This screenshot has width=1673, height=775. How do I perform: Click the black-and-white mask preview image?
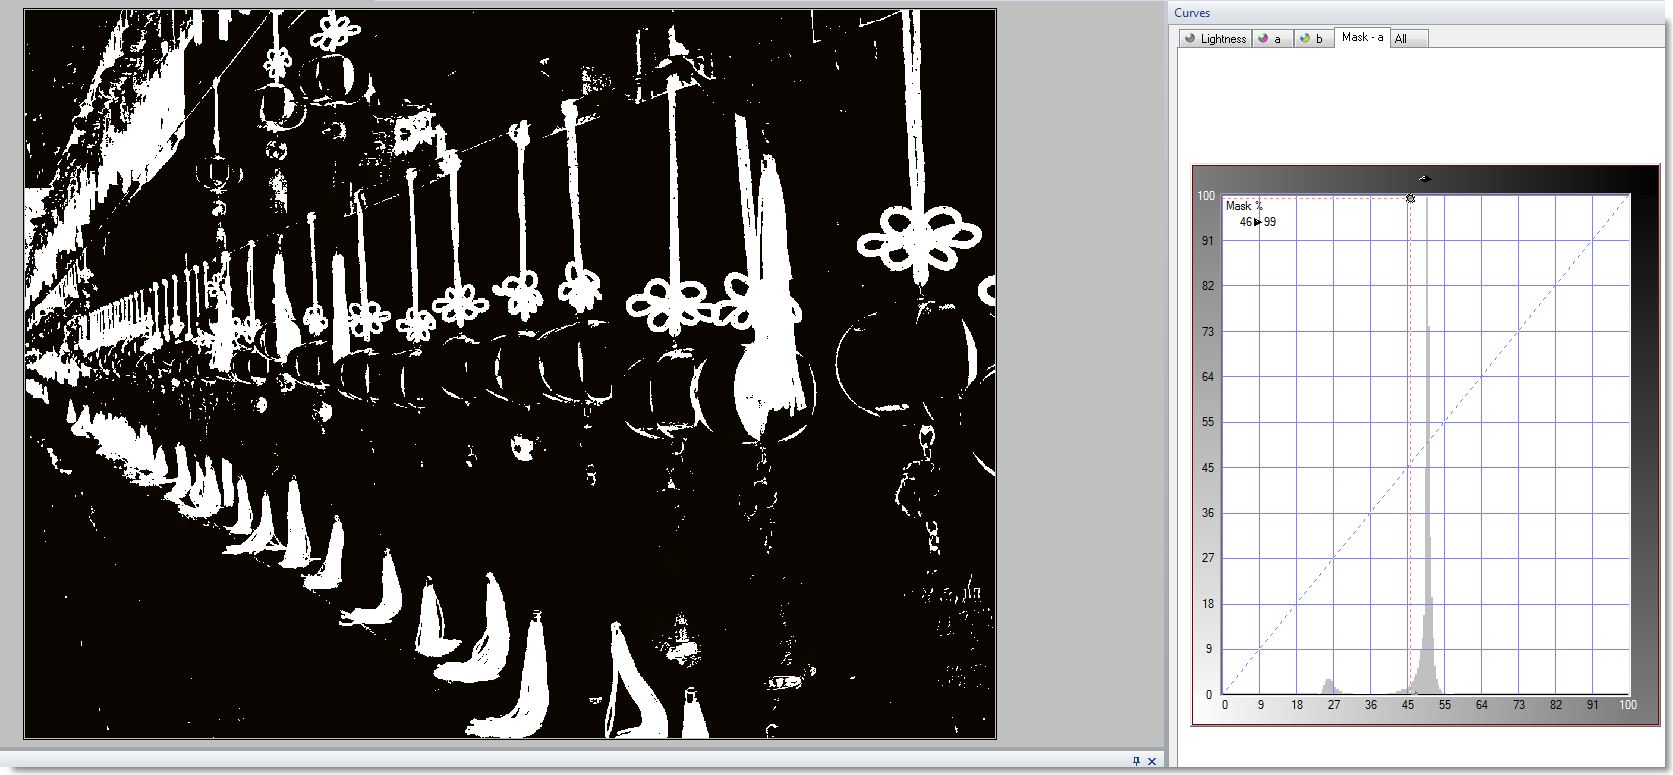510,374
